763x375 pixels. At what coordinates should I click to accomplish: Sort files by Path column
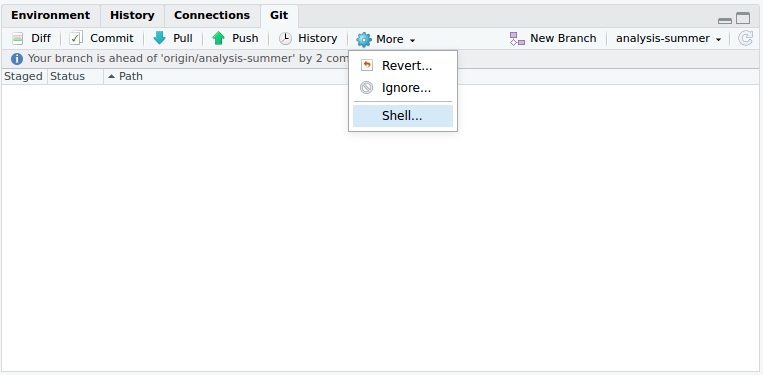coord(125,76)
